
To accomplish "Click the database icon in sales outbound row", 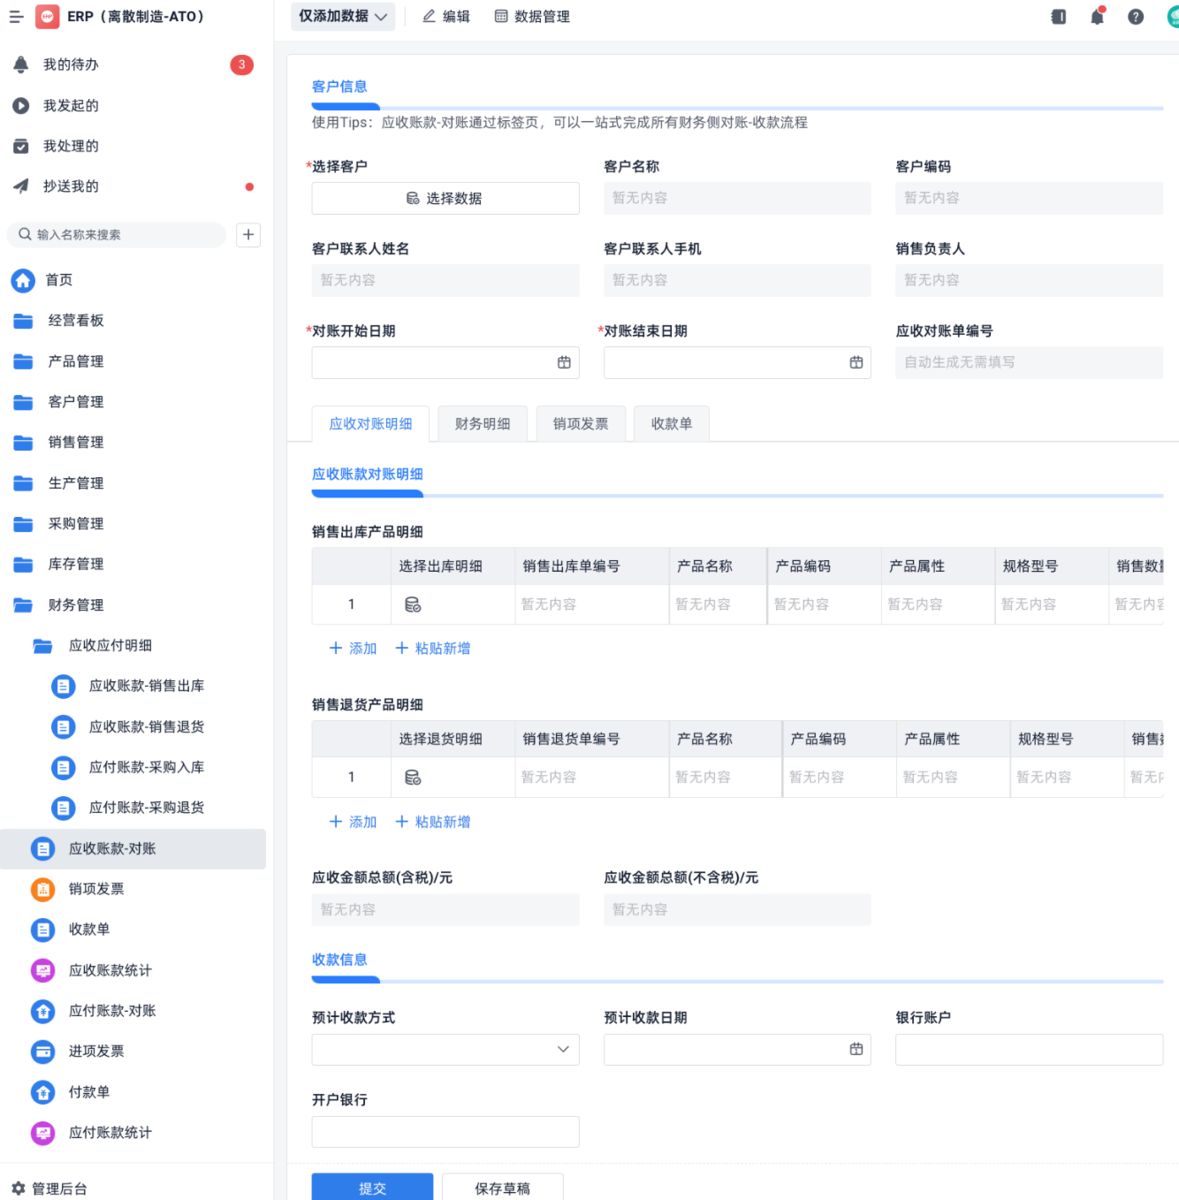I will click(413, 604).
